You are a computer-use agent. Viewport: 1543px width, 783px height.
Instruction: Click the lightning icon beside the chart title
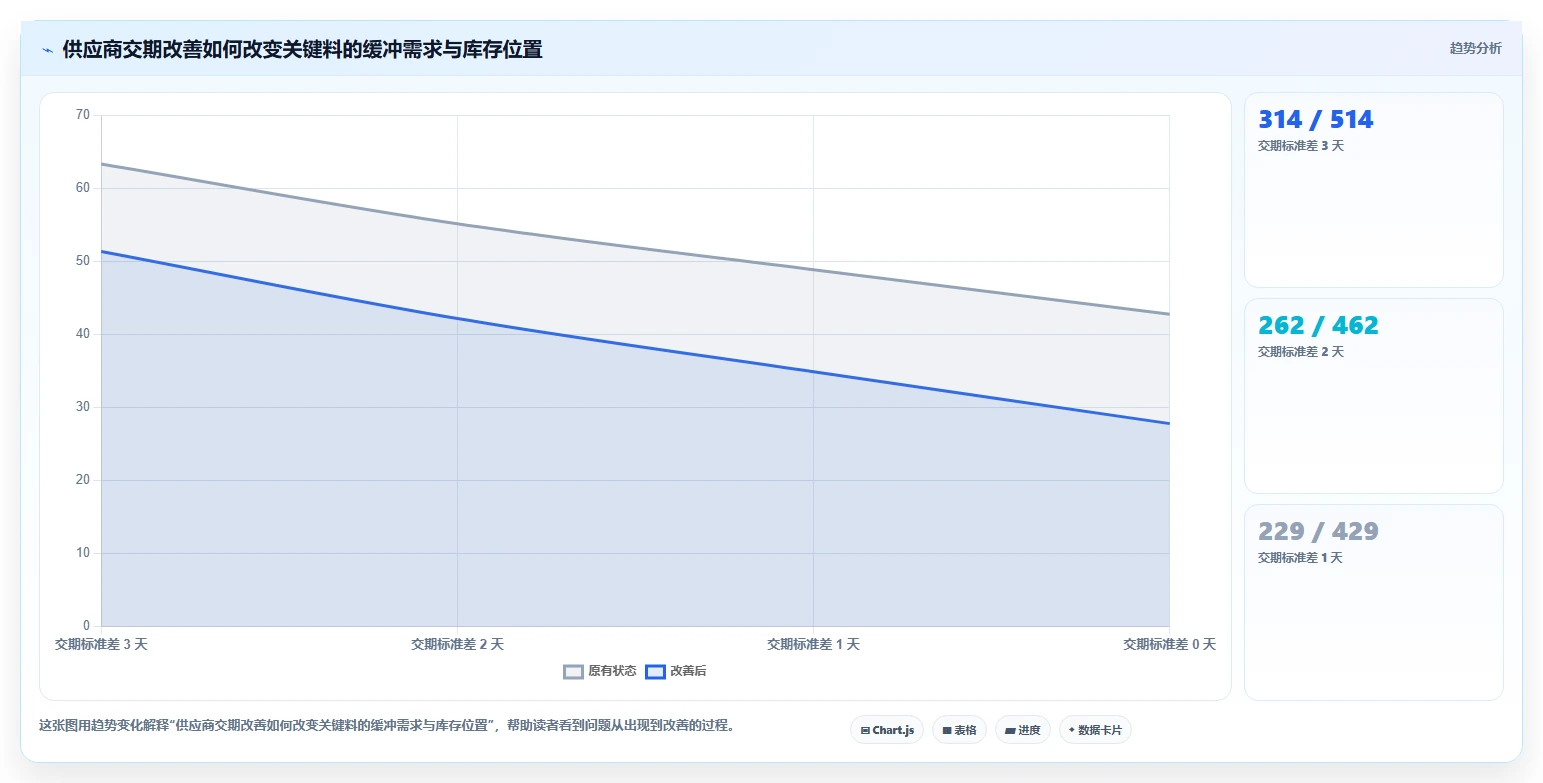[48, 50]
